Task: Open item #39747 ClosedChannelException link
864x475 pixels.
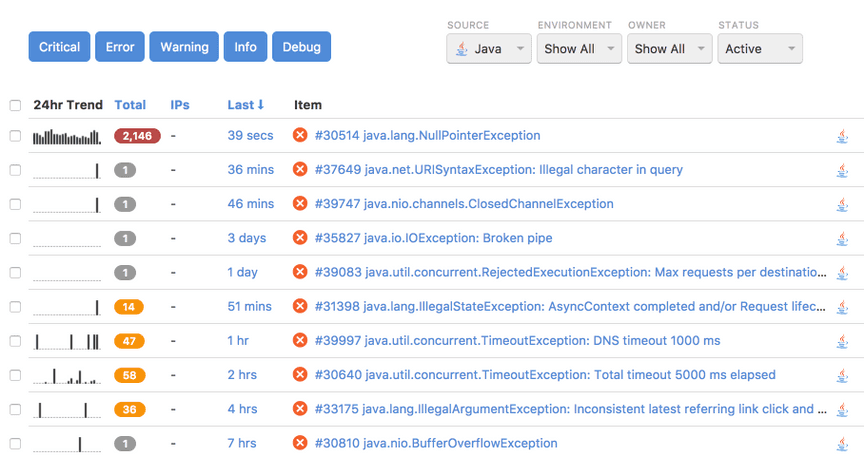Action: point(463,204)
